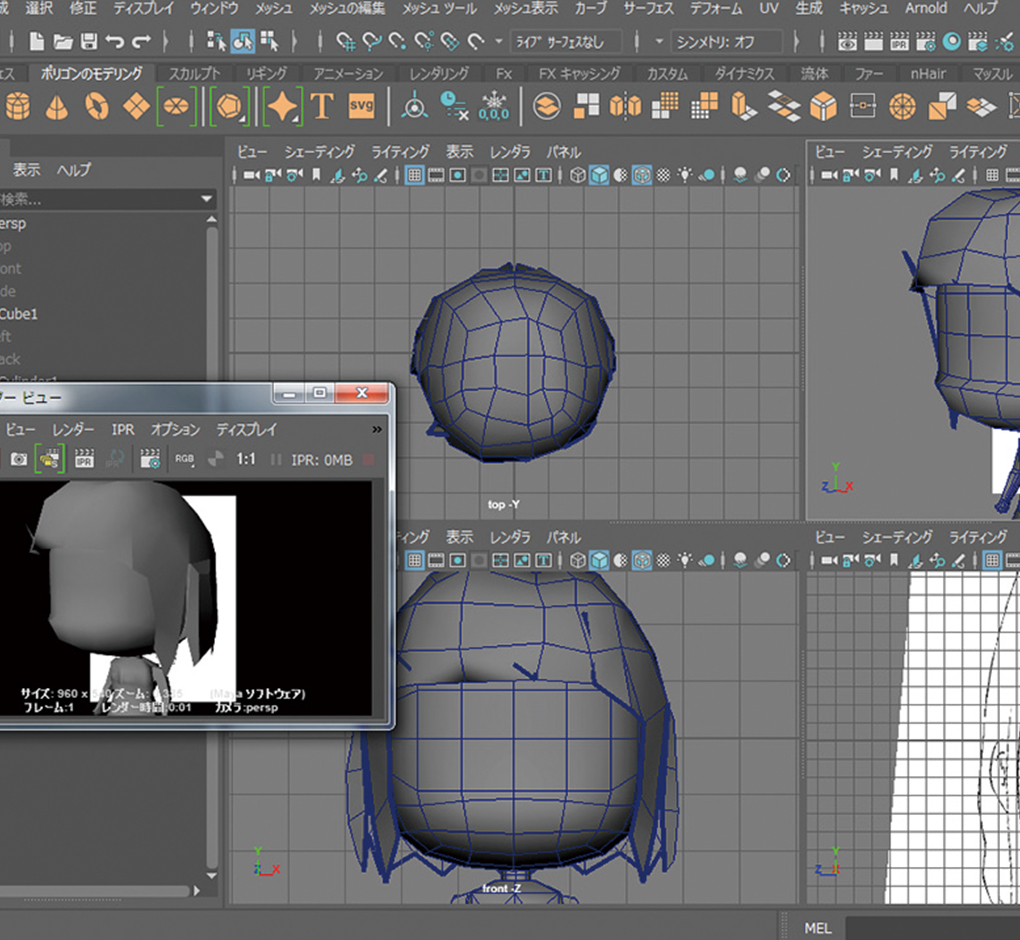Click the 1:1 real size button
The image size is (1020, 940).
coord(246,459)
